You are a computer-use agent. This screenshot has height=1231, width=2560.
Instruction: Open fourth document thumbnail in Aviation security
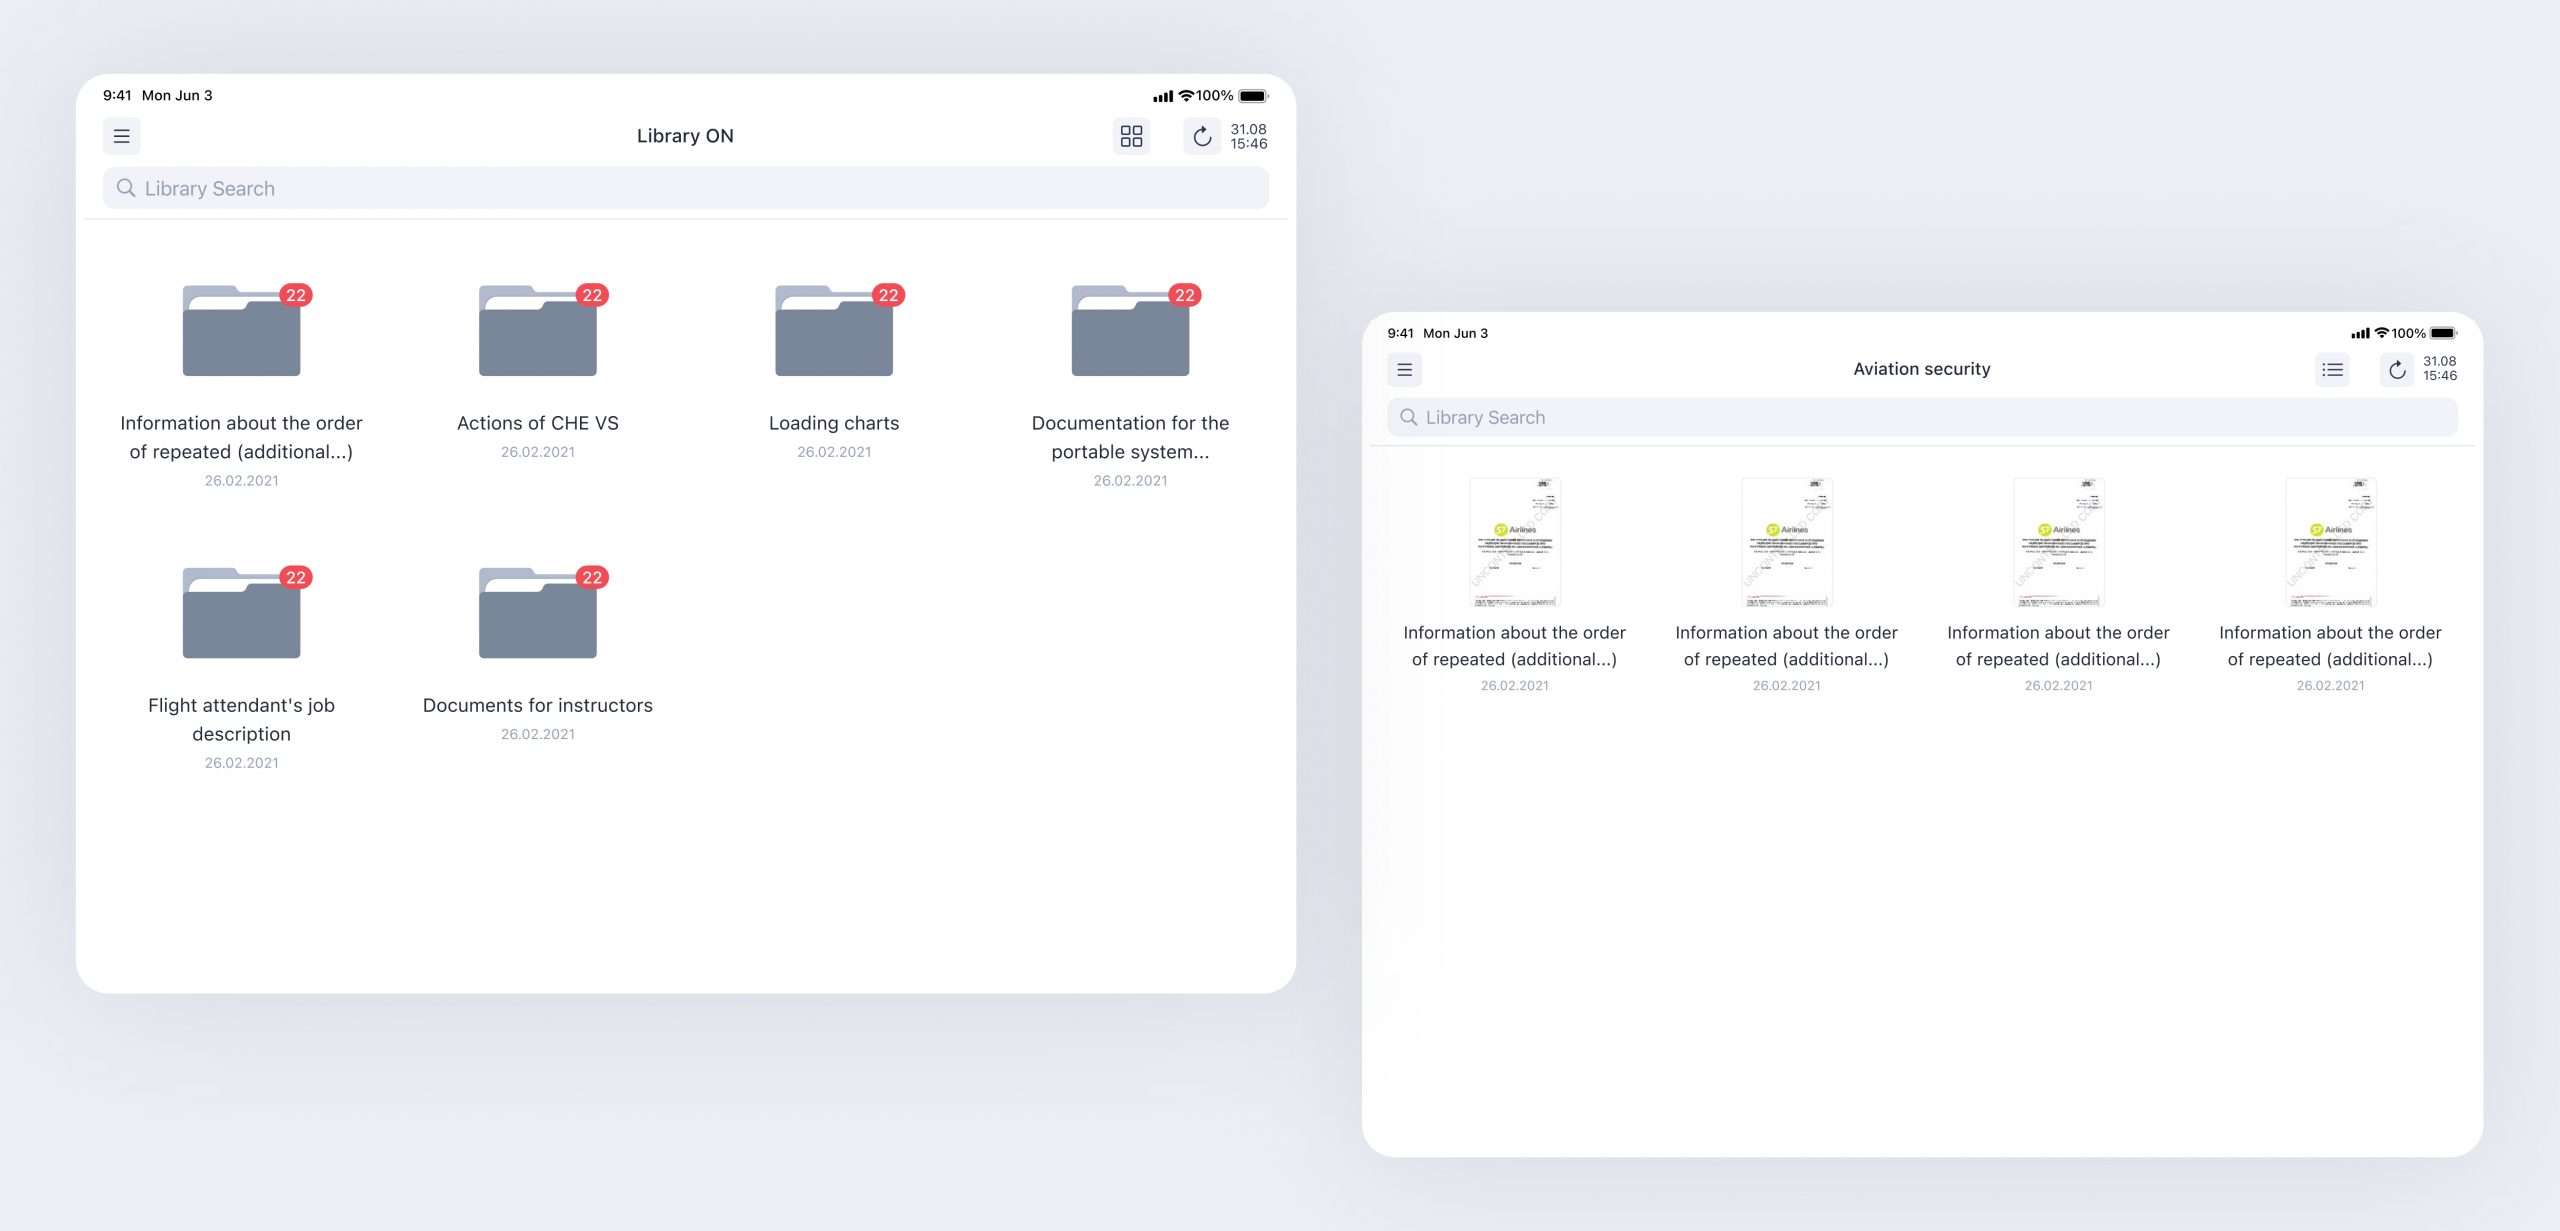click(2330, 542)
